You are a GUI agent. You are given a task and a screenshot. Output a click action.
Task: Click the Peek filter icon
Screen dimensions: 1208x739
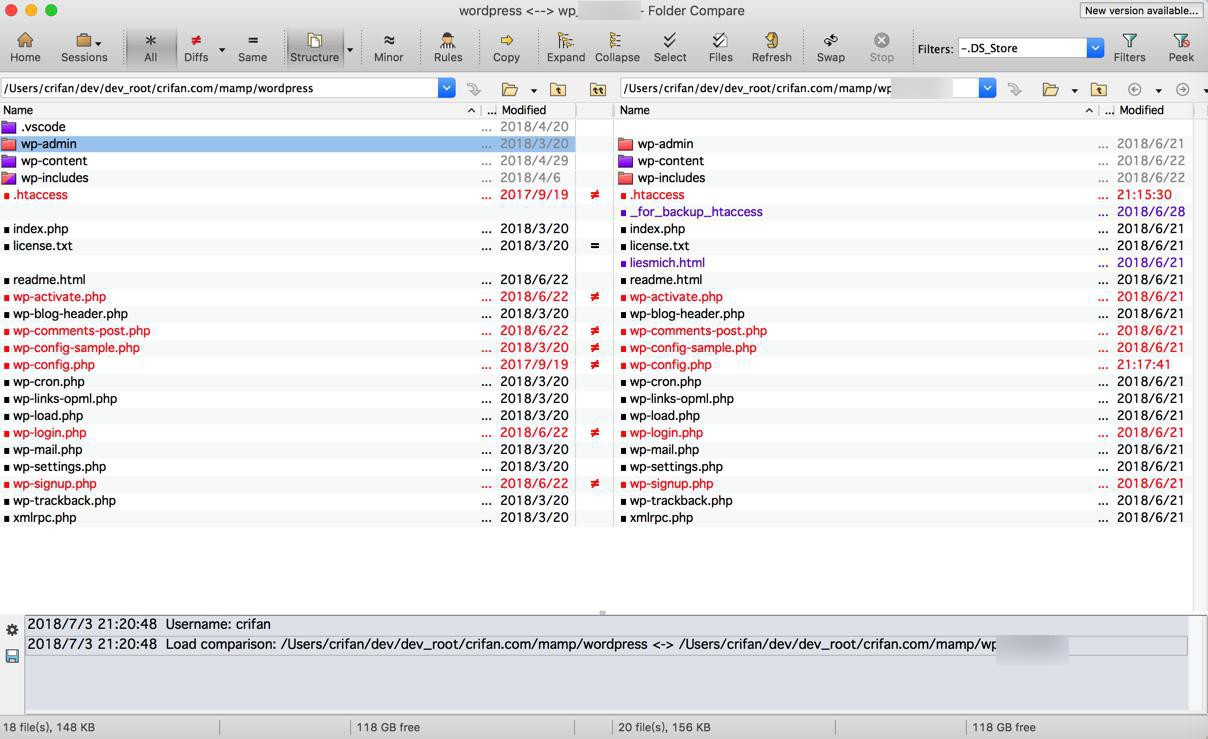[1181, 47]
